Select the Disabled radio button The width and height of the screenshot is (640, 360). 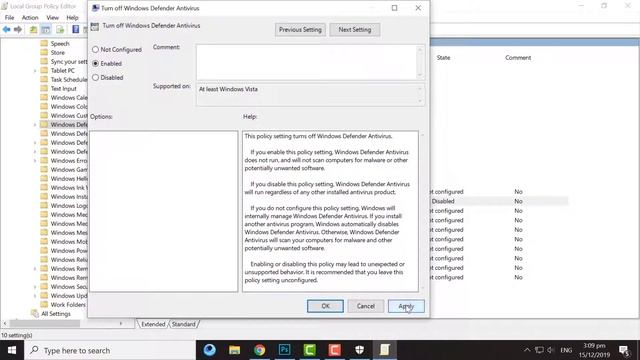[x=96, y=78]
